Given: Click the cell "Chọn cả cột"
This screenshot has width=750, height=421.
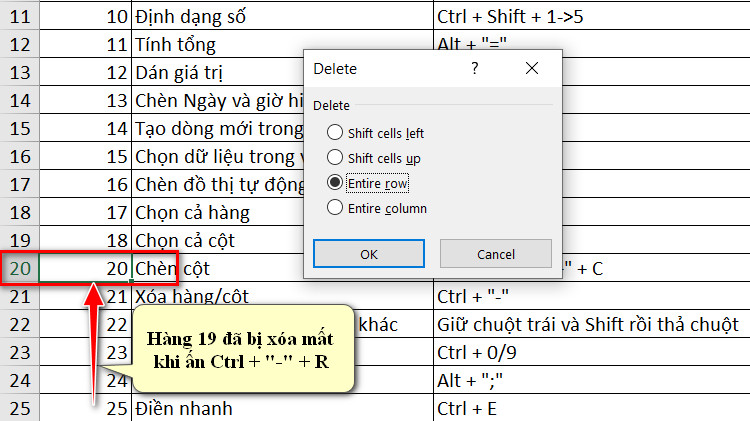Looking at the screenshot, I should [x=218, y=240].
